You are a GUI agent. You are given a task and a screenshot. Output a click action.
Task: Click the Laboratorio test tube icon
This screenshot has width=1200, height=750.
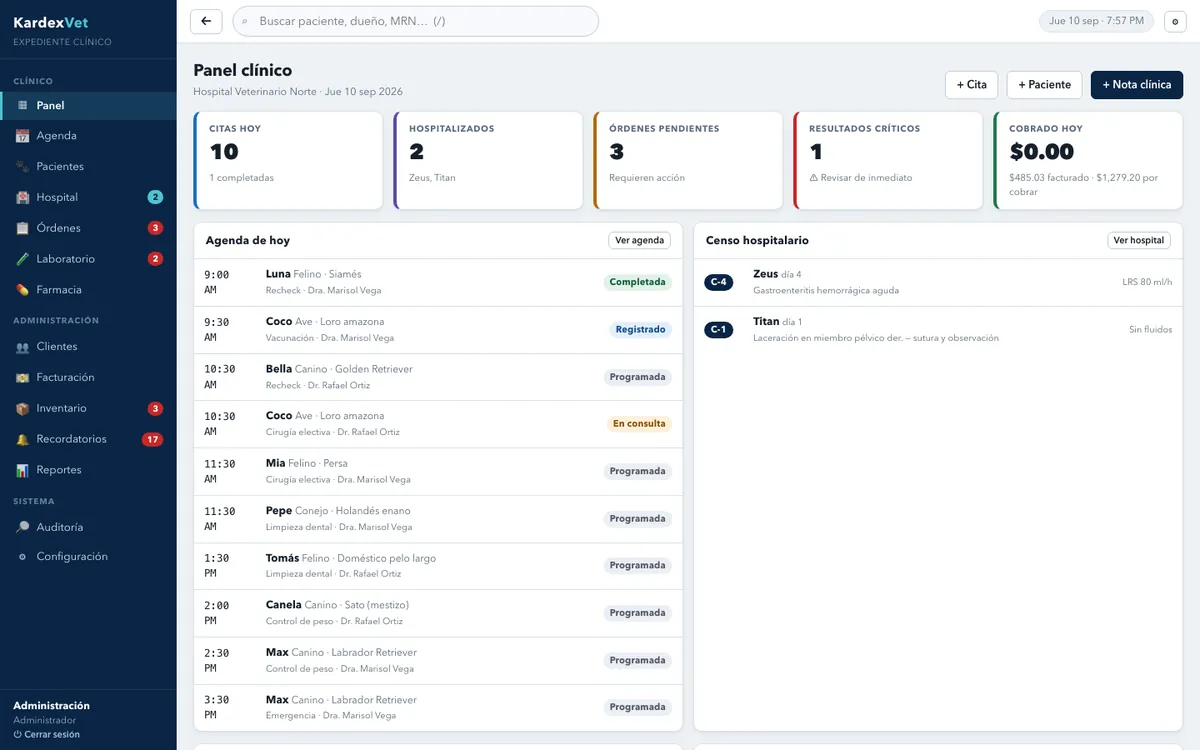23,259
